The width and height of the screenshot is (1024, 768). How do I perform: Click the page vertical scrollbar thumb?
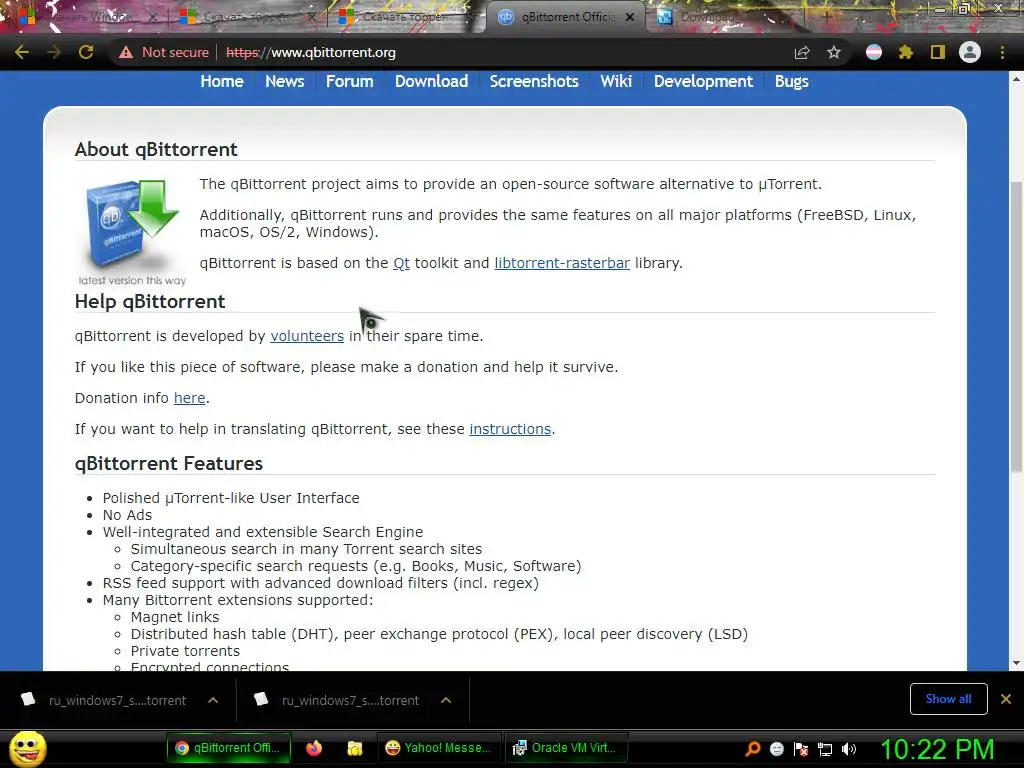click(x=1016, y=327)
